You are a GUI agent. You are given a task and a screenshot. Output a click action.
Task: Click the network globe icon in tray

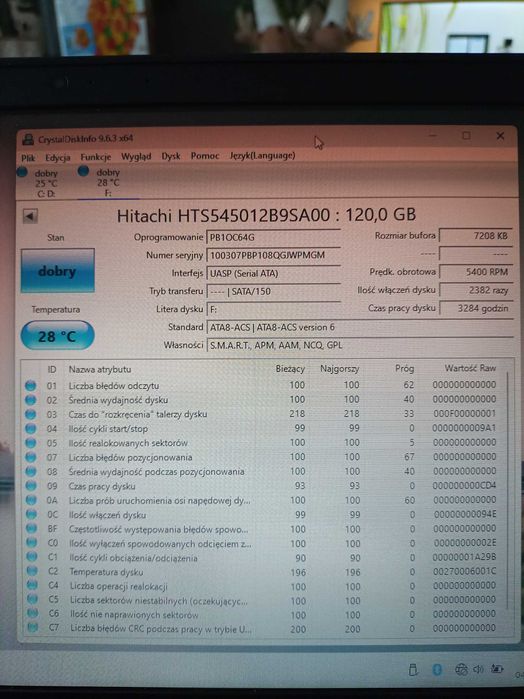click(x=461, y=669)
